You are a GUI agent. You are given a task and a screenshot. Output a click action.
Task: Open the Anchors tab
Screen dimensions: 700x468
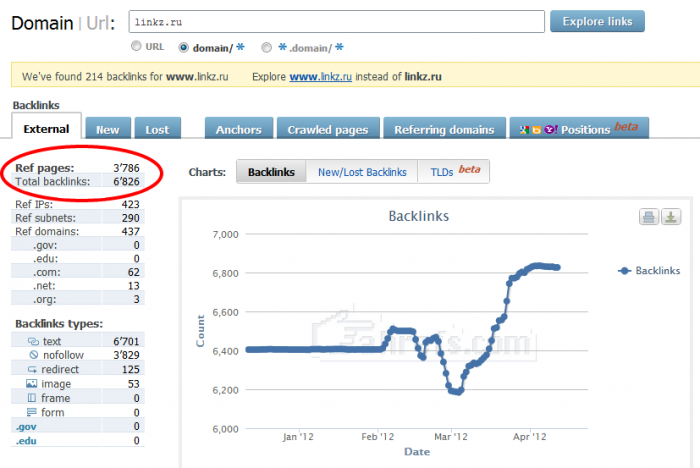coord(239,128)
